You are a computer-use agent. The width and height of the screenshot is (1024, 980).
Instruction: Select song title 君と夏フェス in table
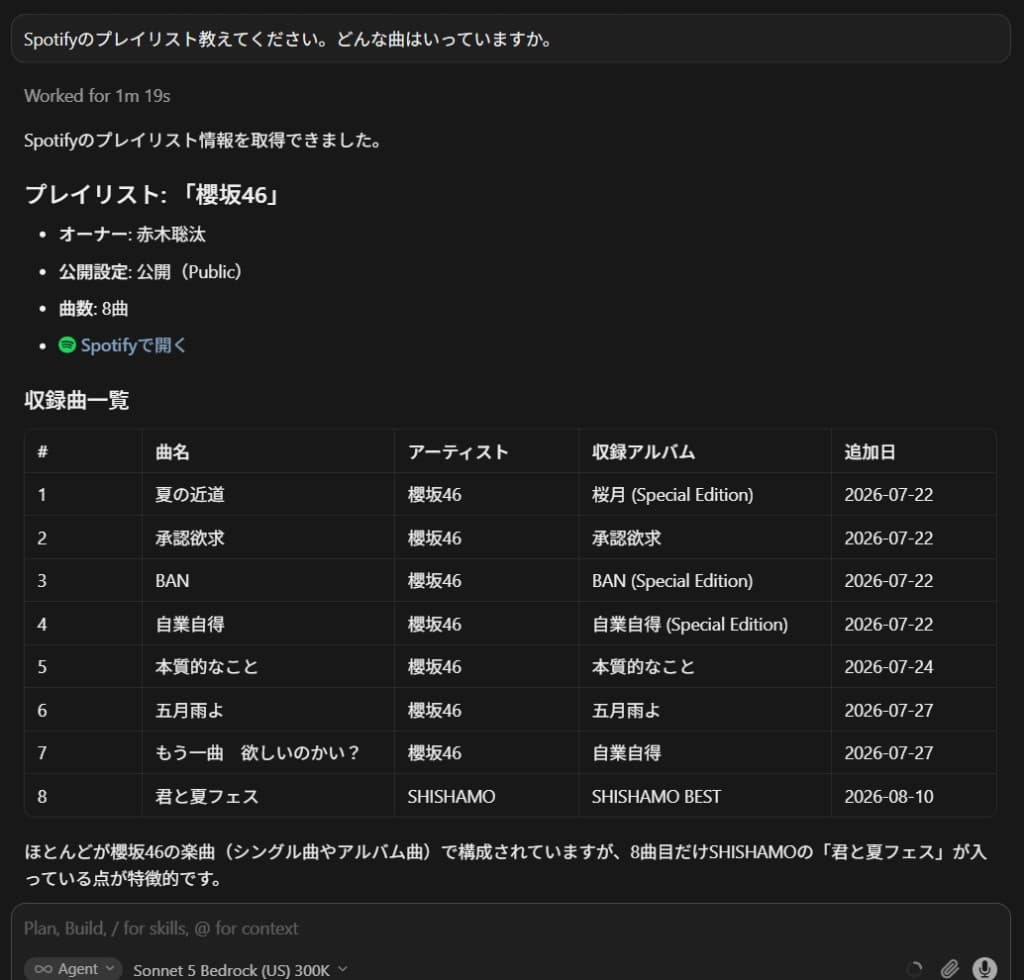[x=207, y=797]
